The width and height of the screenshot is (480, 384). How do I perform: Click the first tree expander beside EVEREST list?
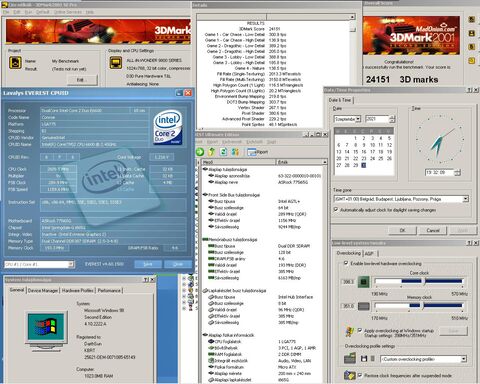[x=184, y=278]
